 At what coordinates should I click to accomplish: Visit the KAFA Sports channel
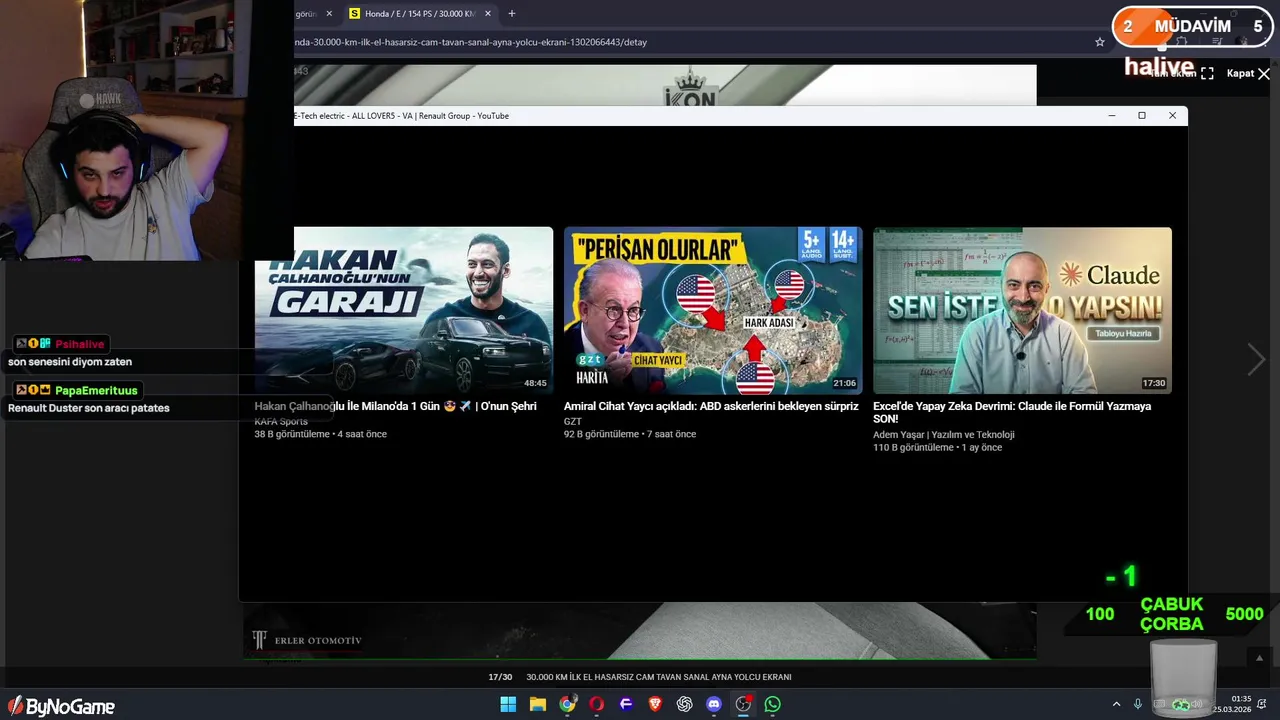[x=281, y=421]
